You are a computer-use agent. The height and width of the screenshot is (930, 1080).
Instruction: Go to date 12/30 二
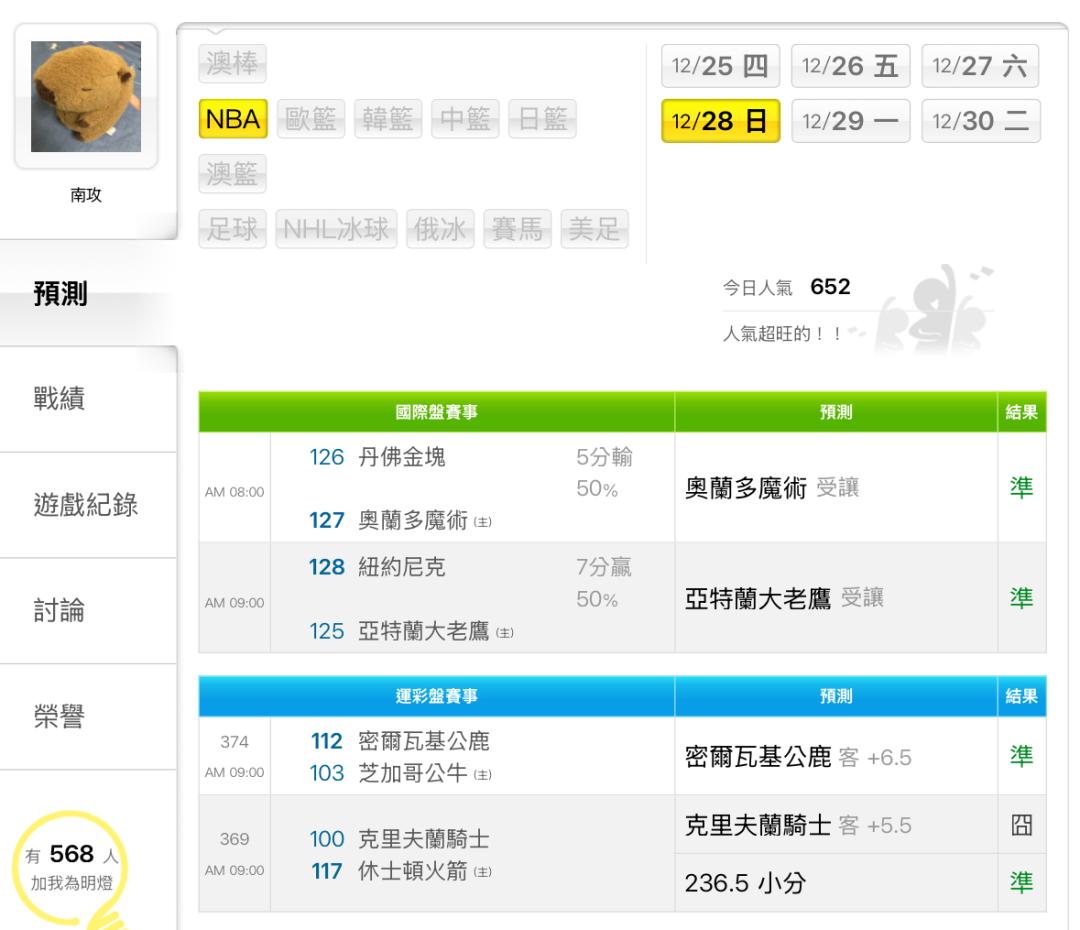pyautogui.click(x=980, y=122)
